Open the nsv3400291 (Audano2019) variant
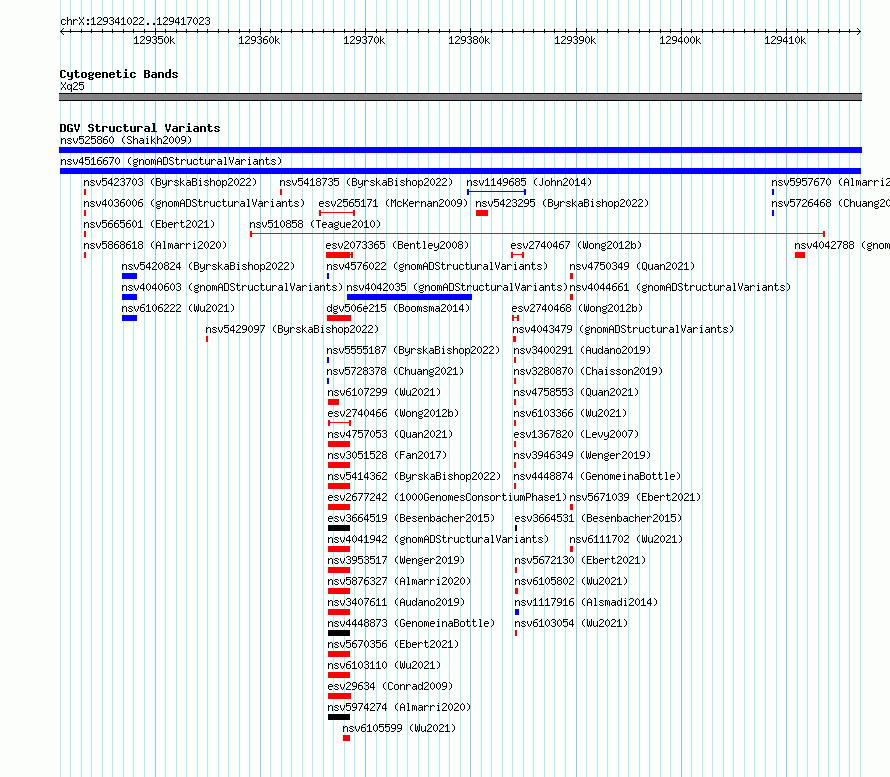Viewport: 890px width, 777px height. 582,350
